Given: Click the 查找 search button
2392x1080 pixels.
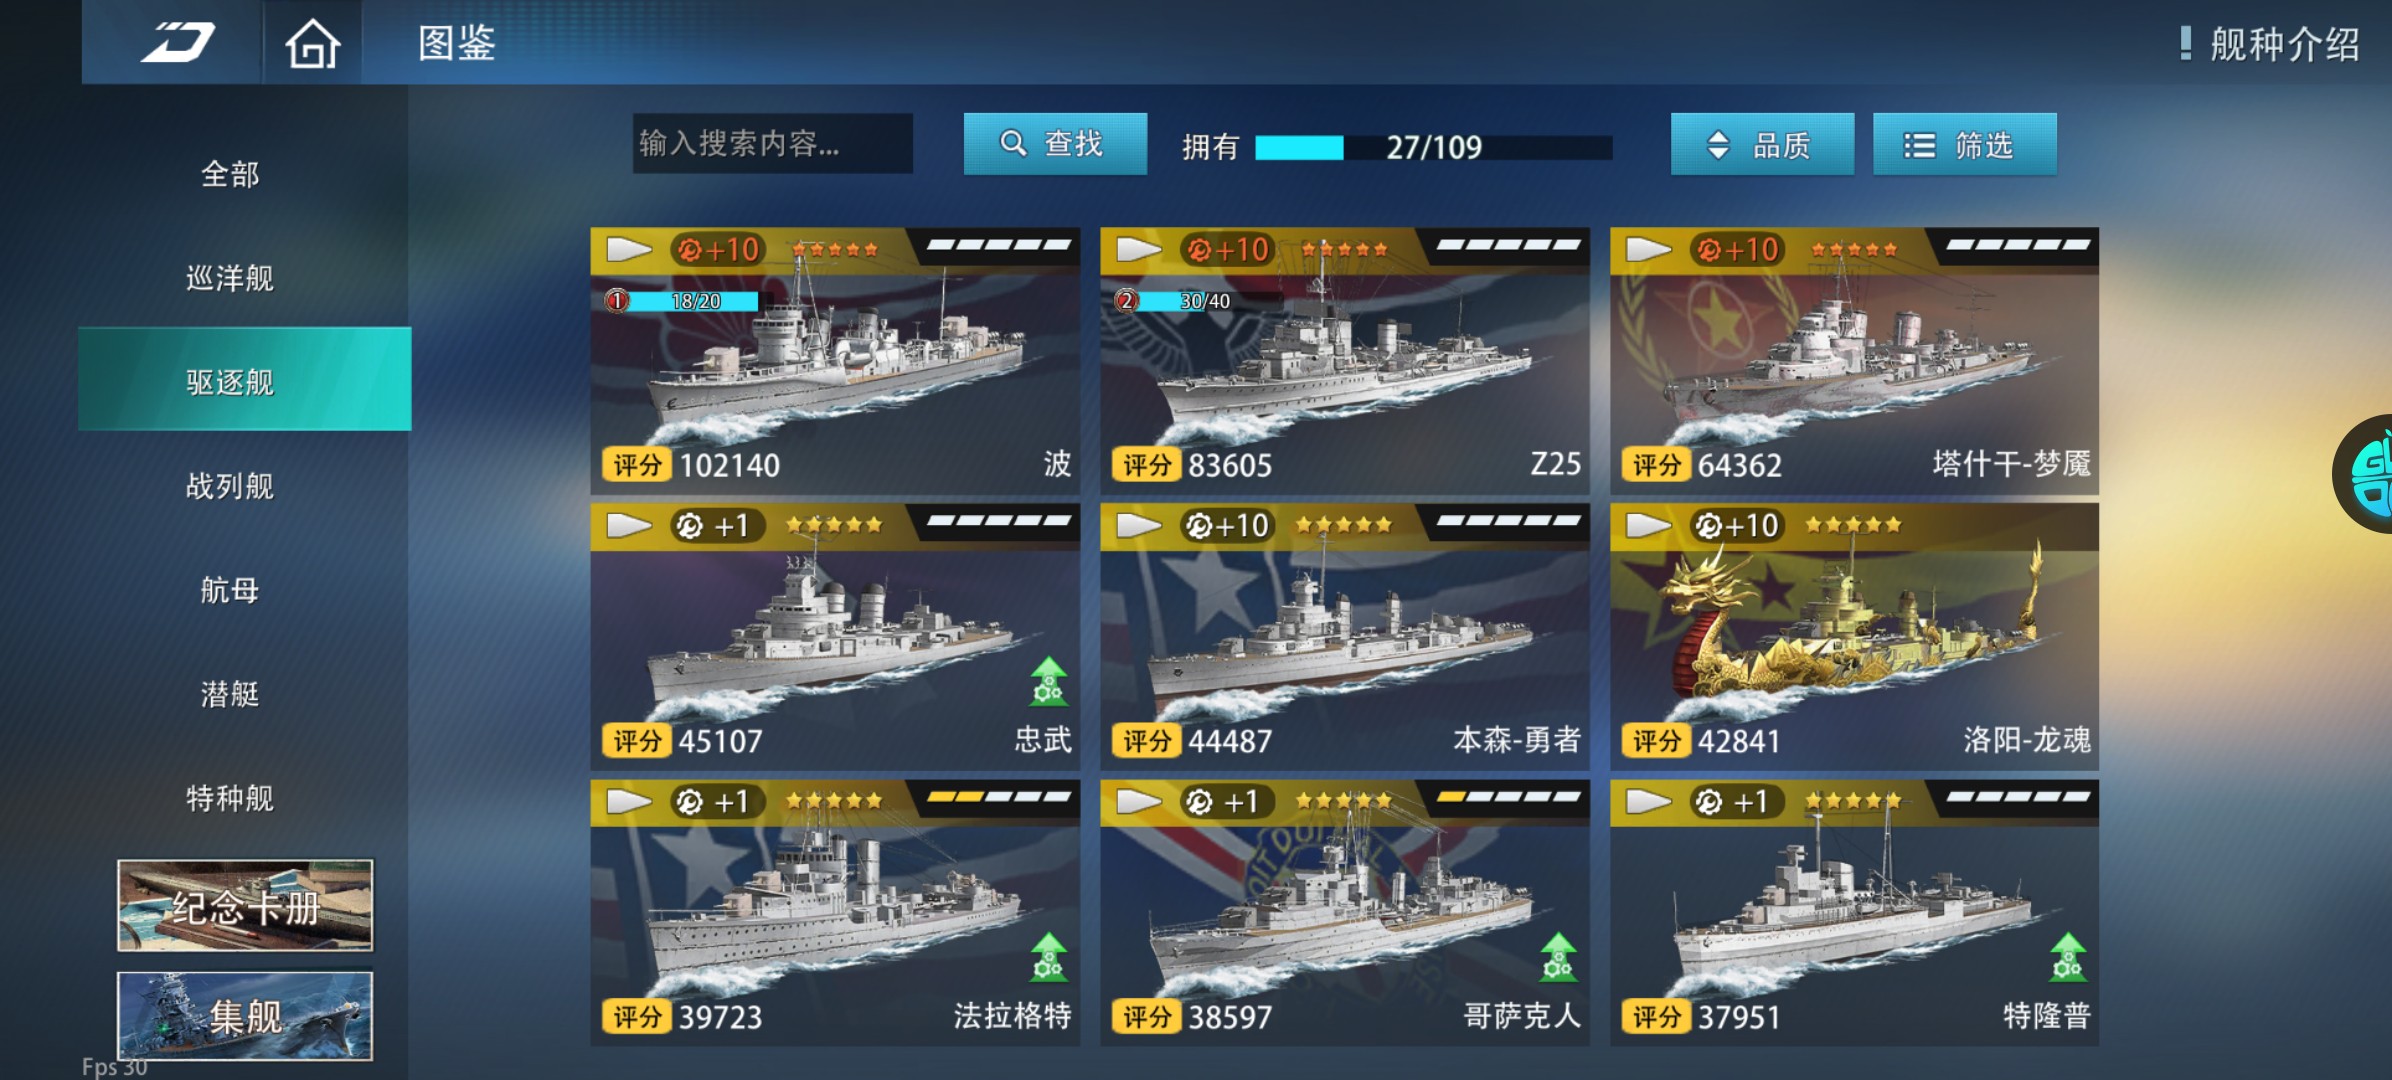Looking at the screenshot, I should coord(1055,144).
